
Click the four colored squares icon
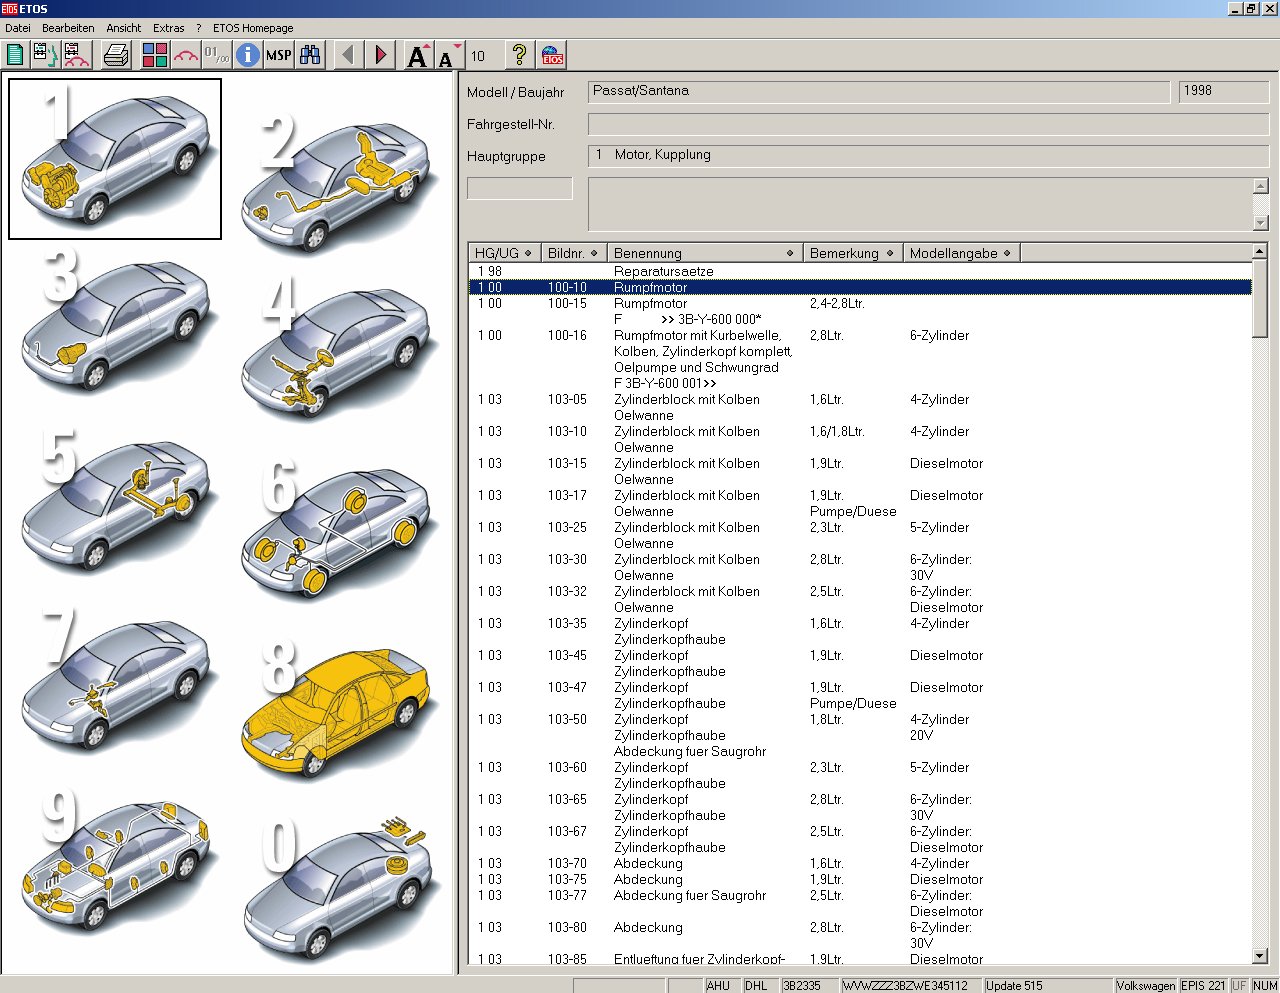click(x=155, y=55)
